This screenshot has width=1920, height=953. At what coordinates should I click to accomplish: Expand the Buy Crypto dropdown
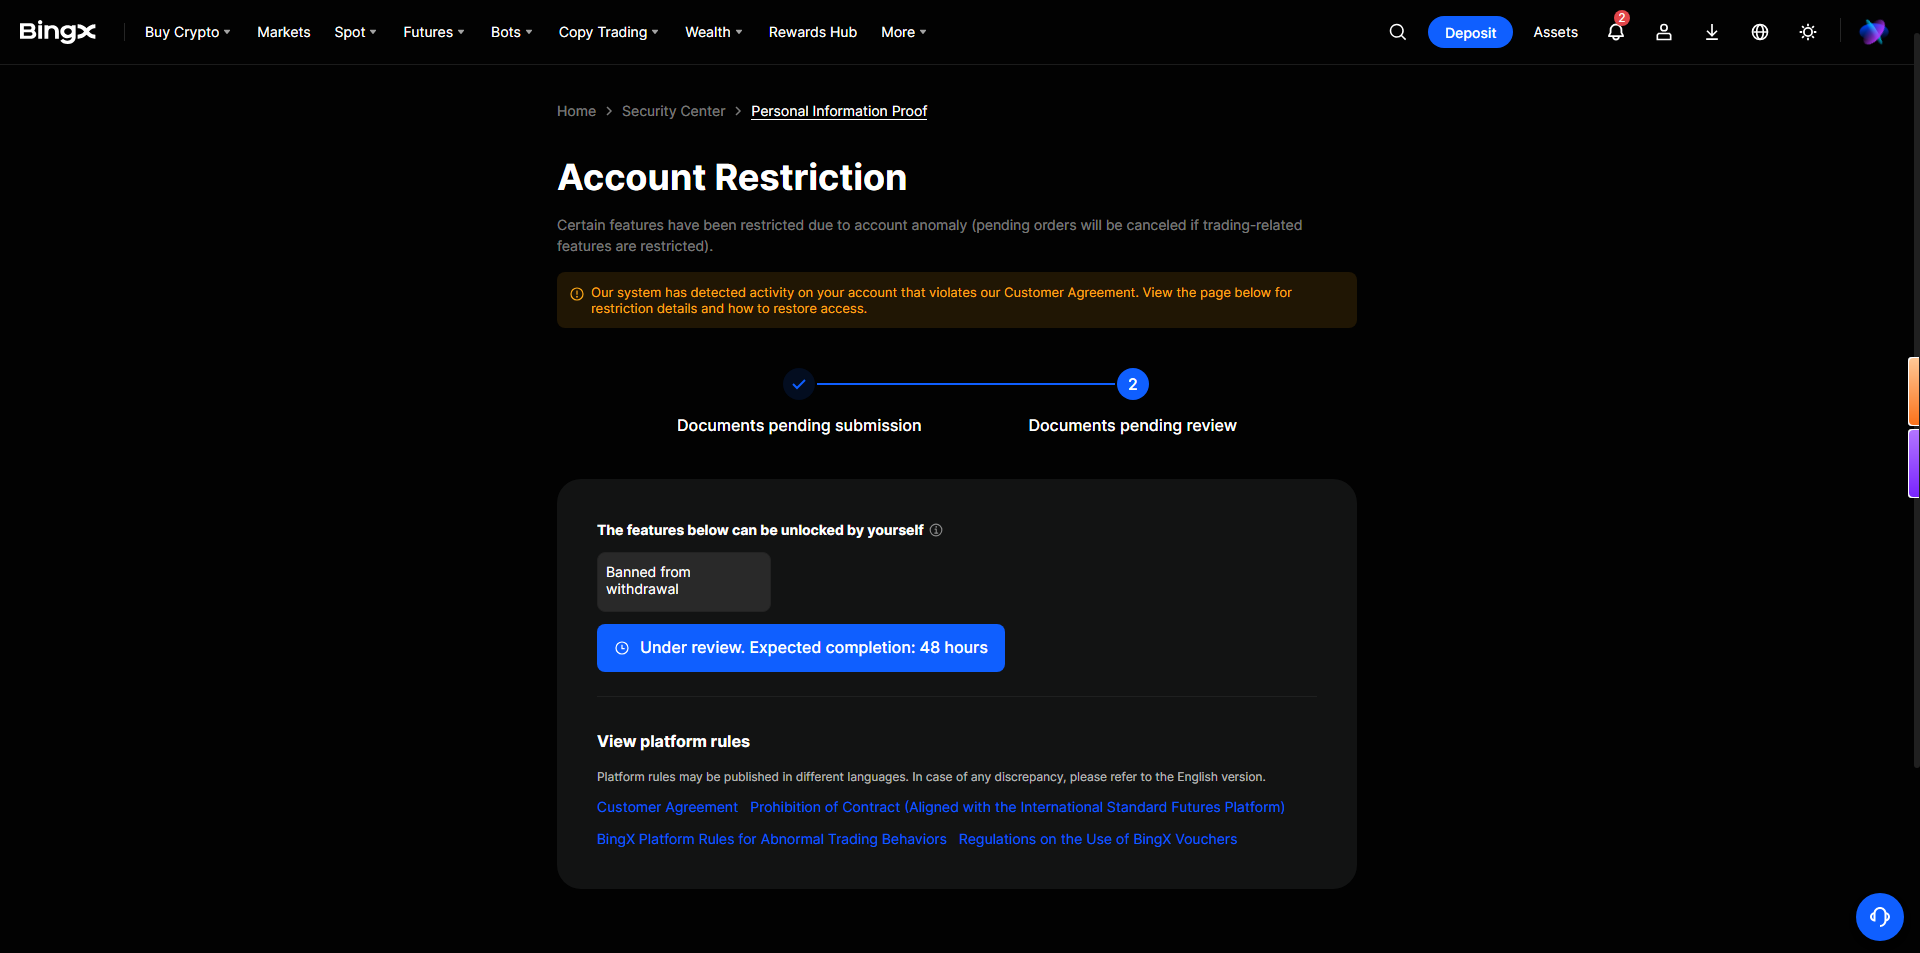click(x=188, y=32)
